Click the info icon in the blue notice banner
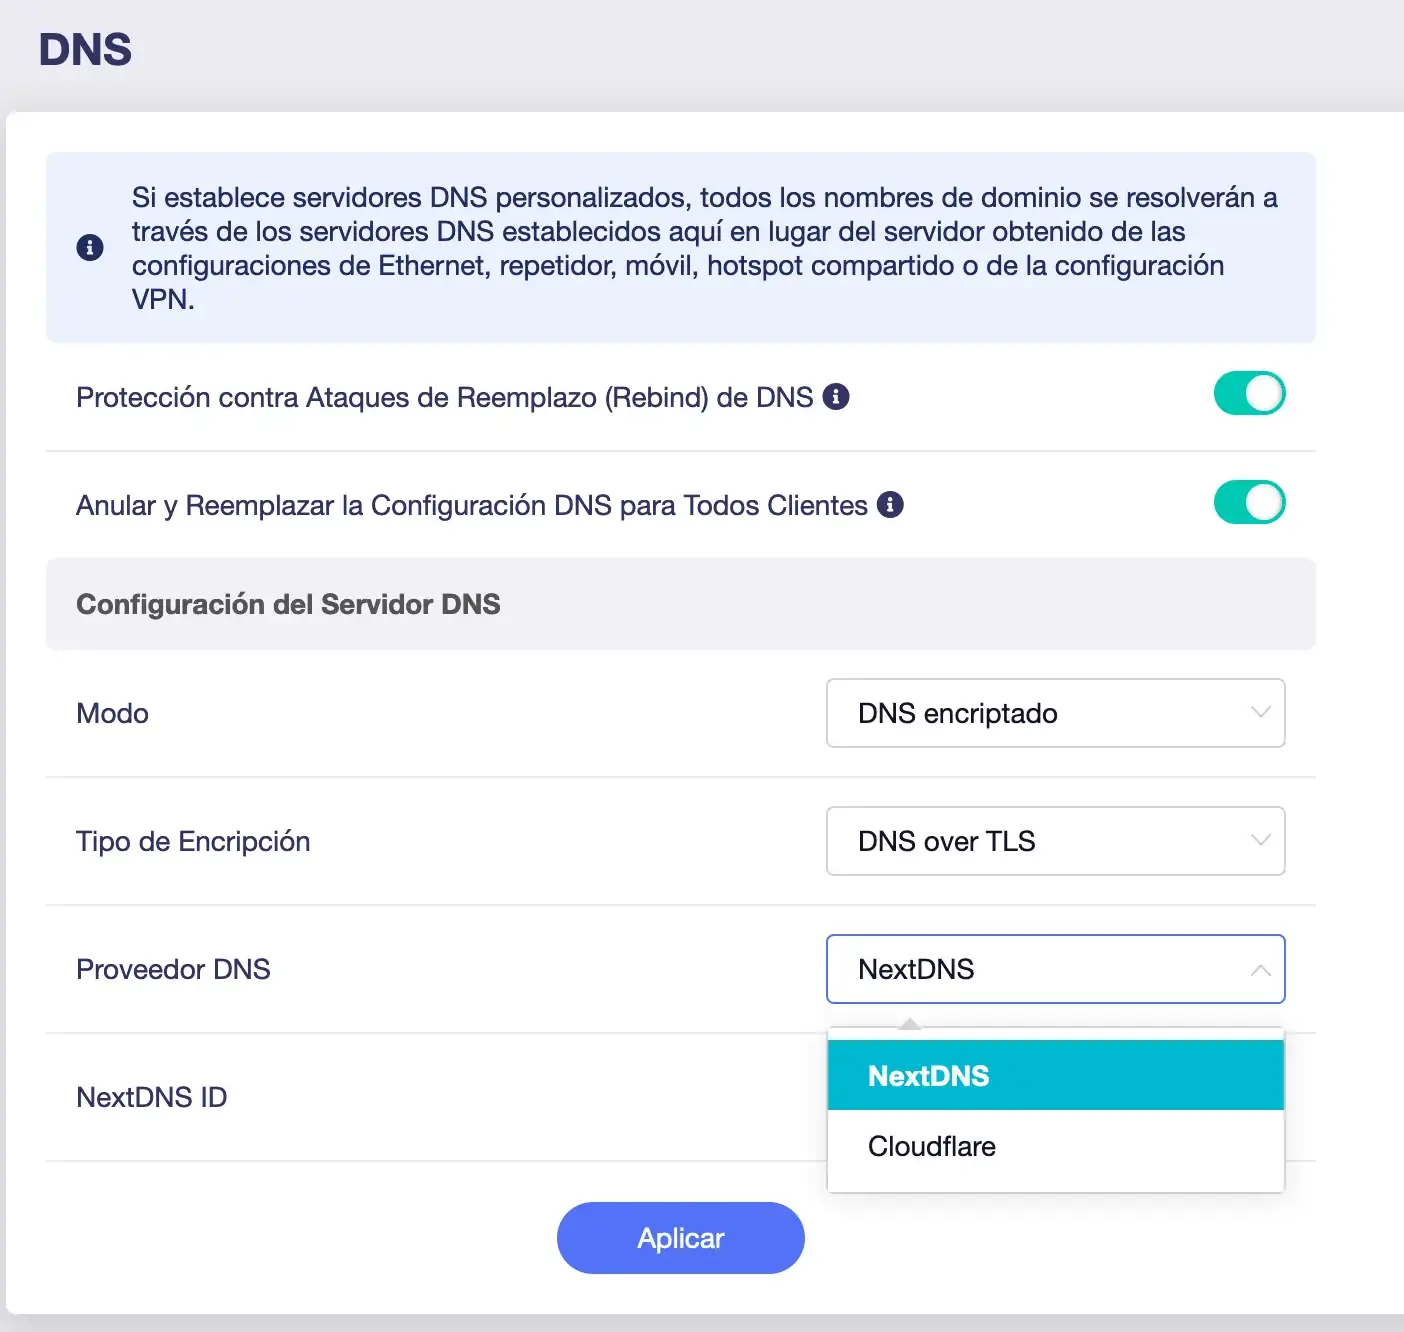The width and height of the screenshot is (1404, 1332). click(90, 247)
